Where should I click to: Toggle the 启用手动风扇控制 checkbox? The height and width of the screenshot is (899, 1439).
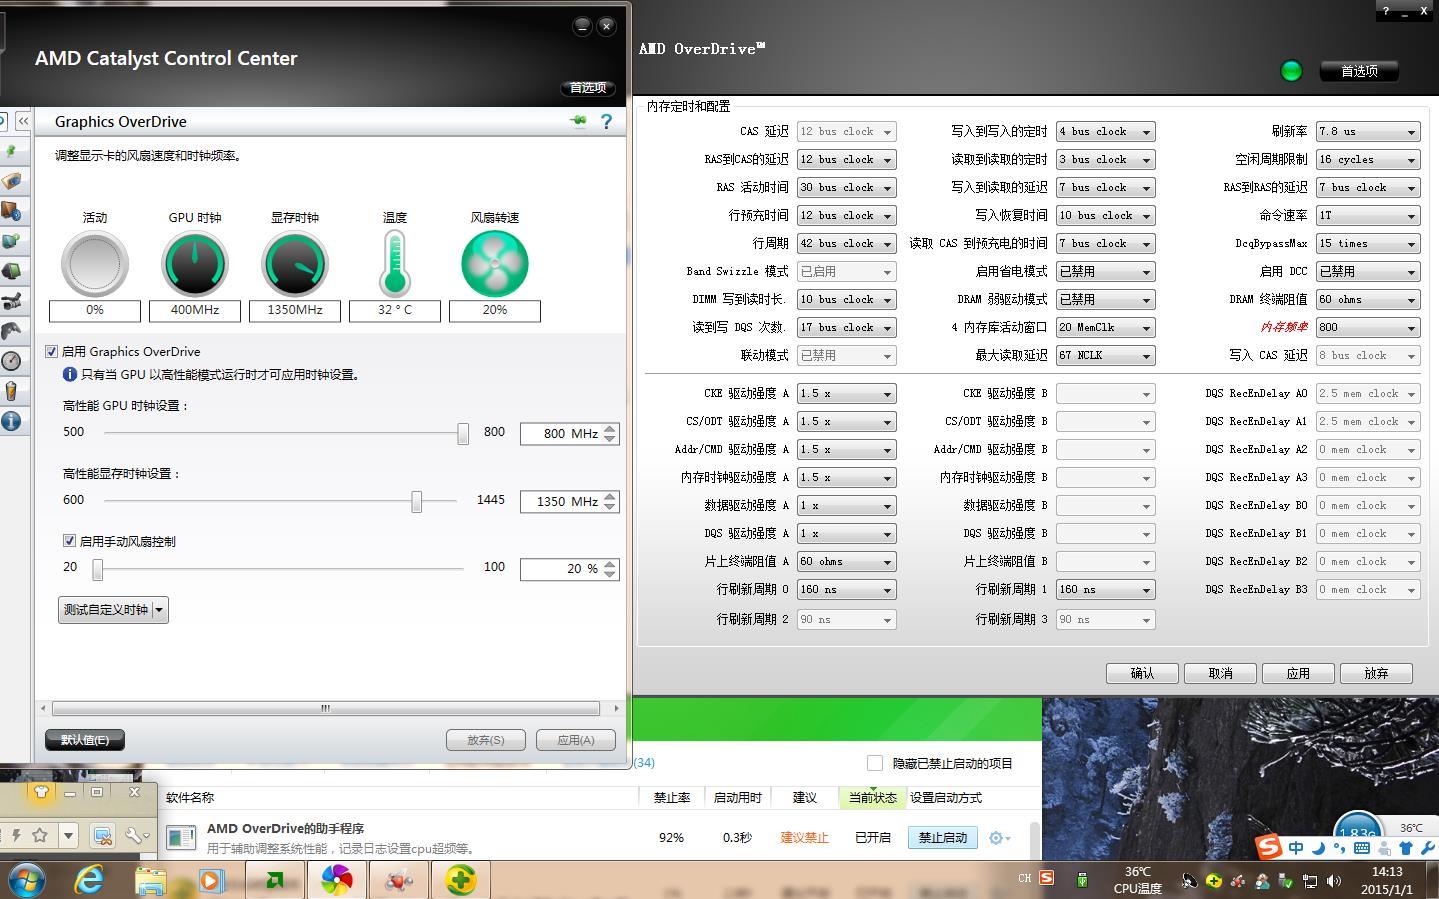pyautogui.click(x=70, y=541)
